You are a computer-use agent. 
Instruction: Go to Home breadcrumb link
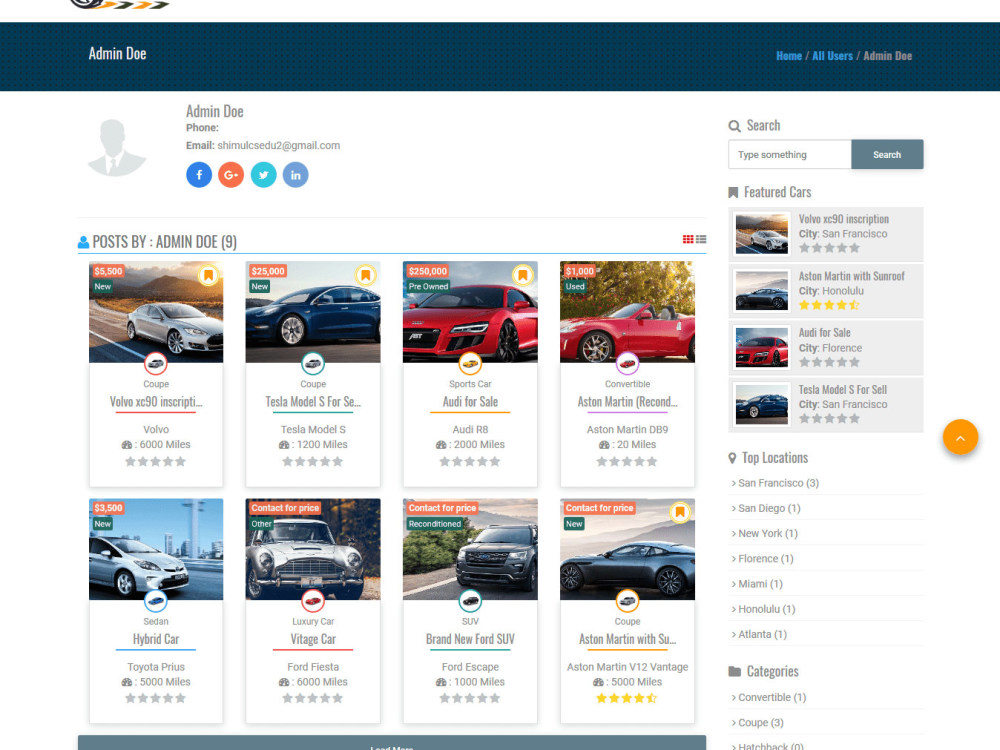coord(789,55)
